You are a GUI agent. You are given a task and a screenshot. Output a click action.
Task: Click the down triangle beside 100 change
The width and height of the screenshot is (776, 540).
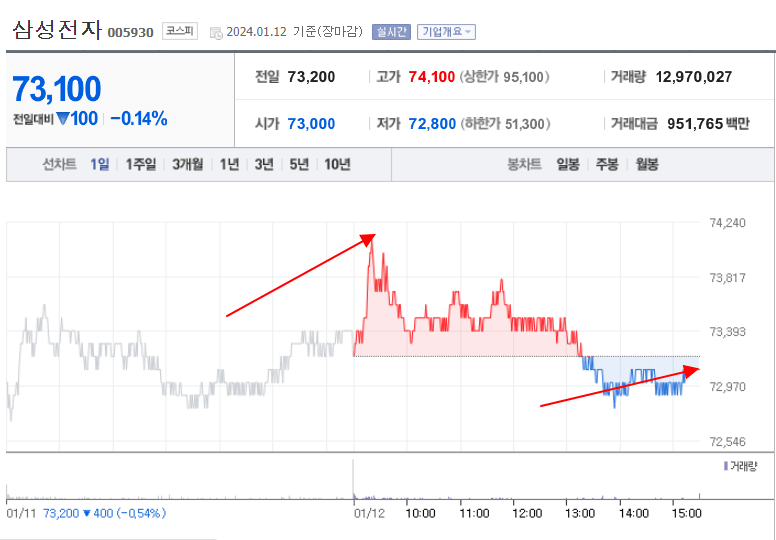(x=62, y=119)
